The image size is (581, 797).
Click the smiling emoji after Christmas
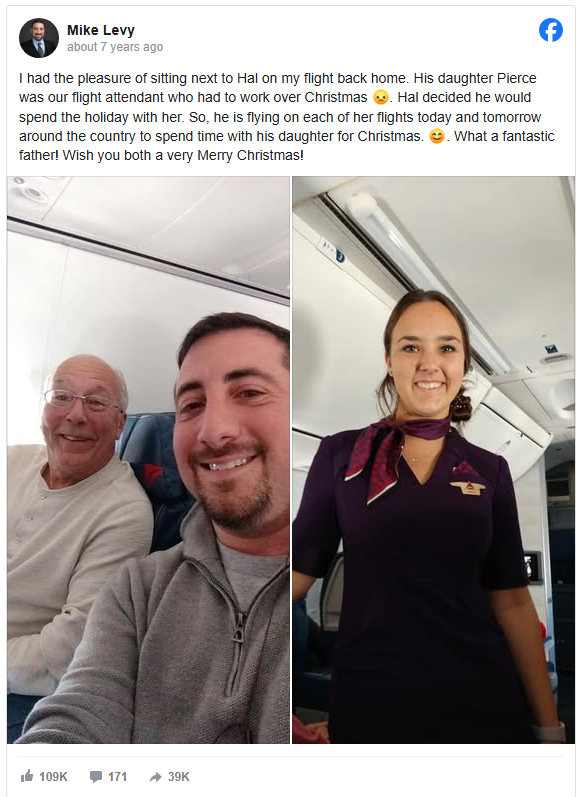coord(437,136)
